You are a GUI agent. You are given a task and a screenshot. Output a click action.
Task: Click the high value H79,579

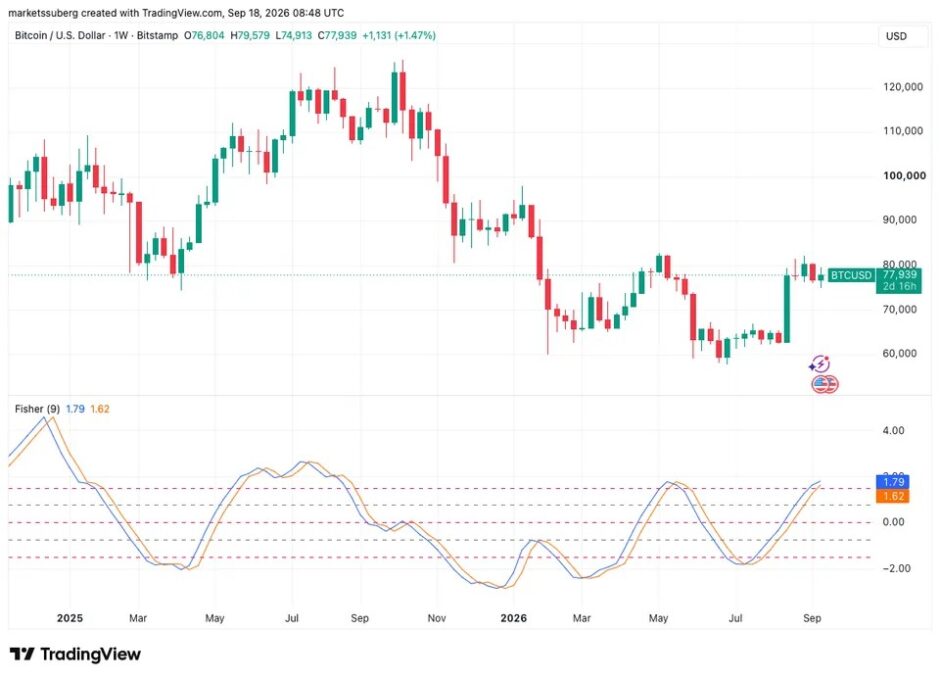(250, 35)
